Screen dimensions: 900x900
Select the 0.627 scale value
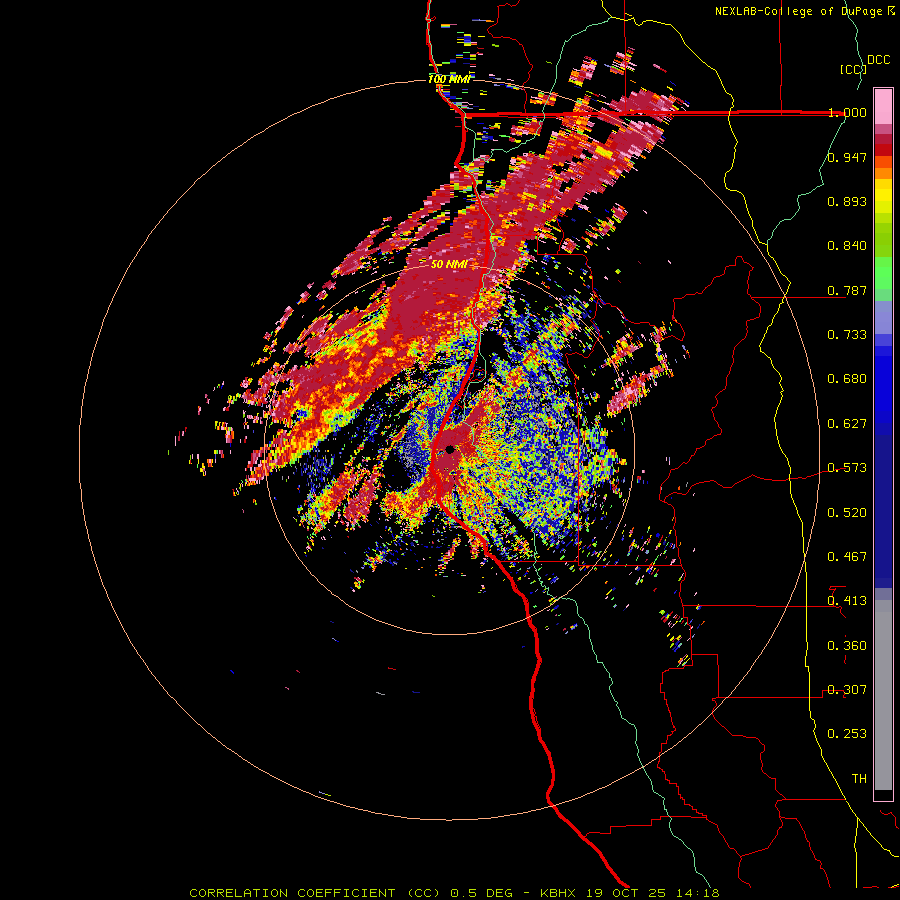click(x=847, y=424)
